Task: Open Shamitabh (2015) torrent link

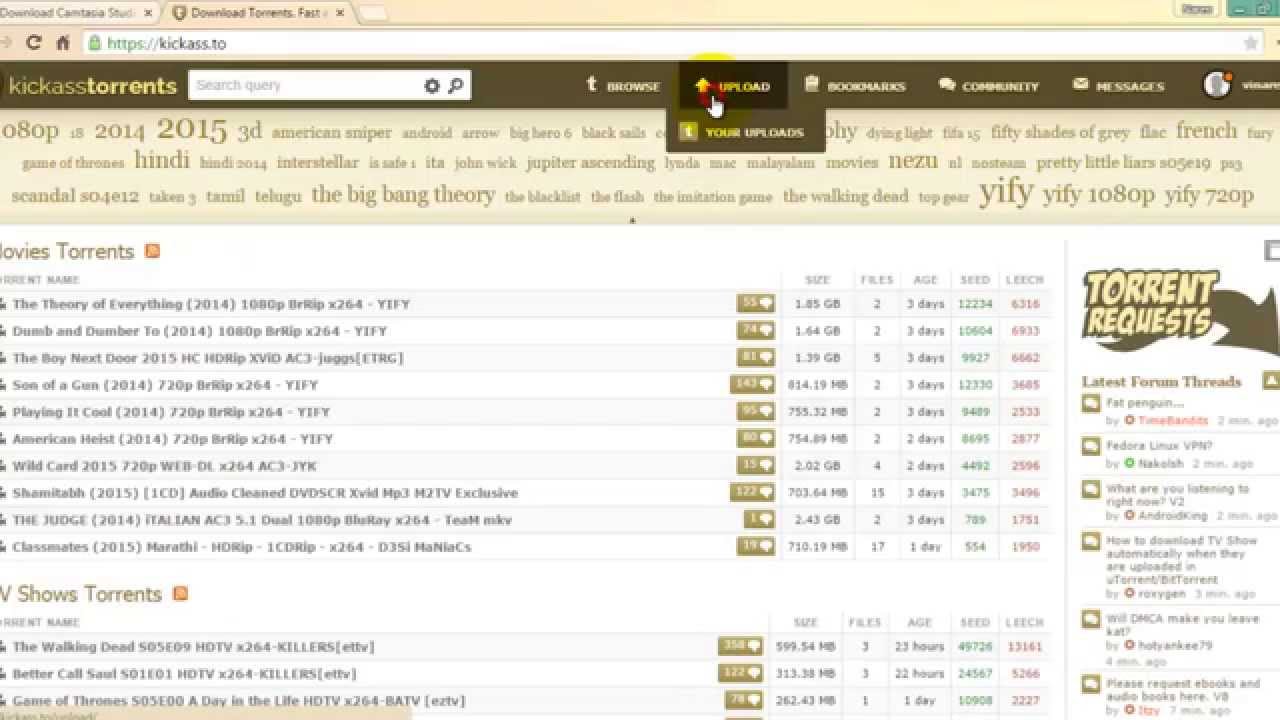Action: (265, 493)
